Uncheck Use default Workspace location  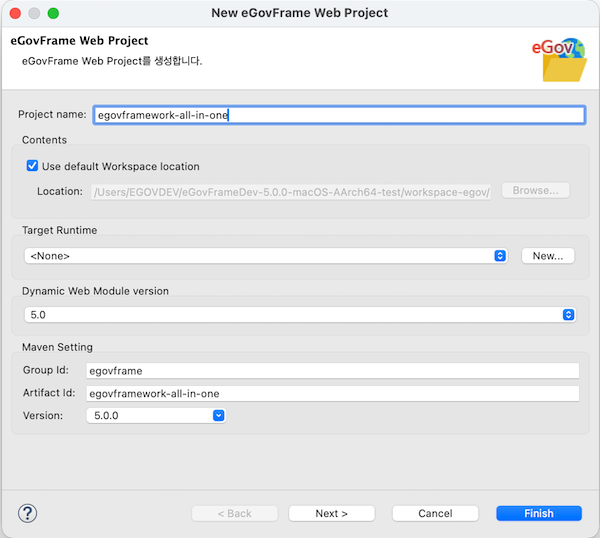click(x=33, y=166)
